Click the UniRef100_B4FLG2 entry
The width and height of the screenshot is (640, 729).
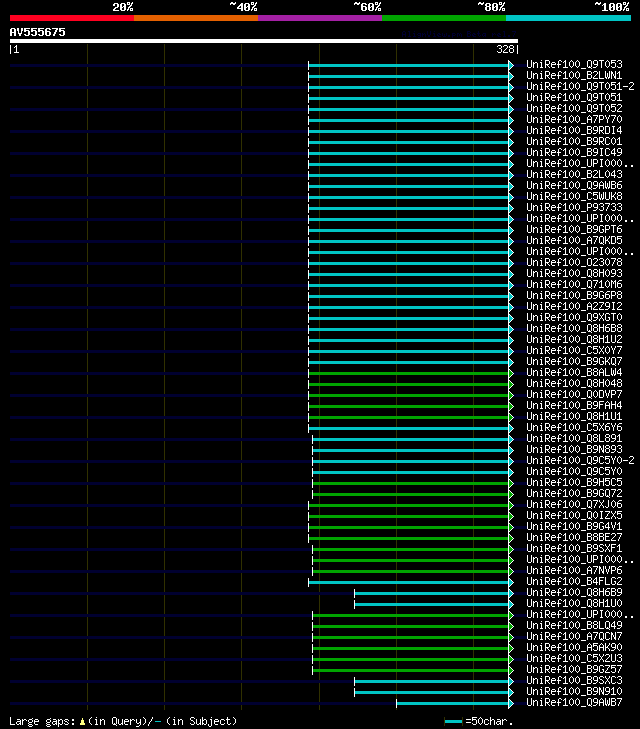point(574,582)
